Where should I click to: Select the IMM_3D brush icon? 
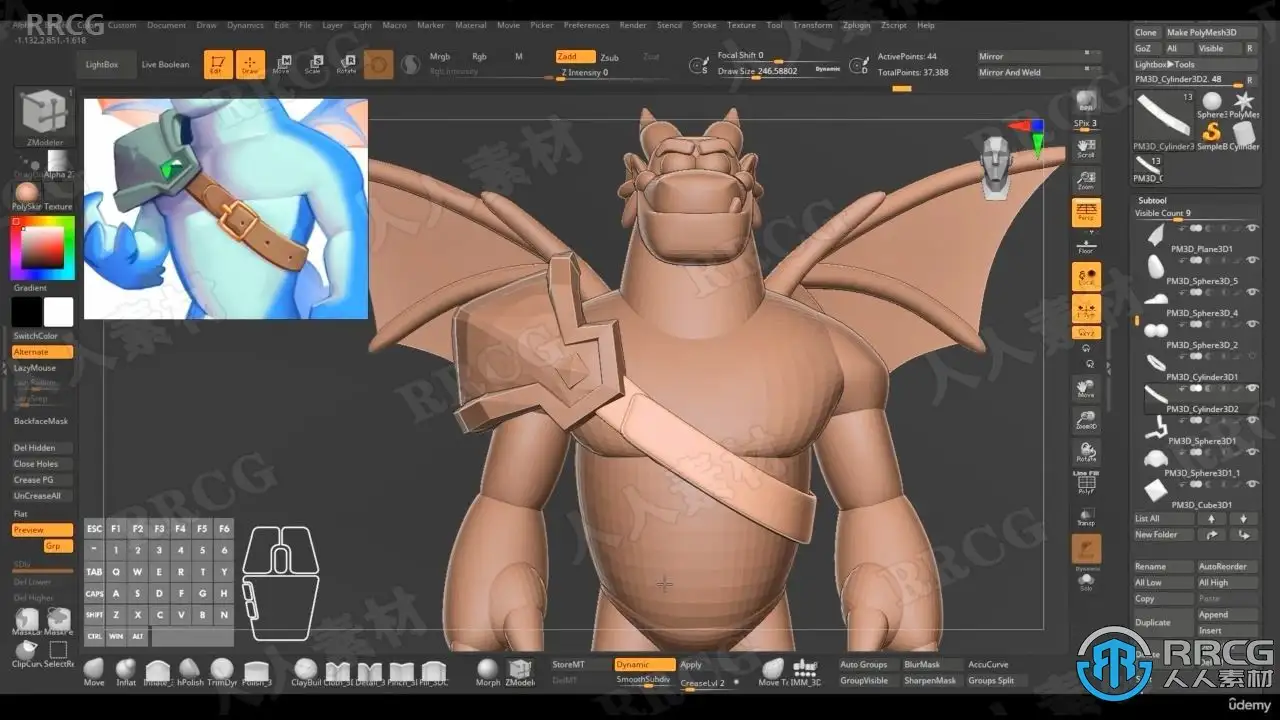pyautogui.click(x=805, y=671)
